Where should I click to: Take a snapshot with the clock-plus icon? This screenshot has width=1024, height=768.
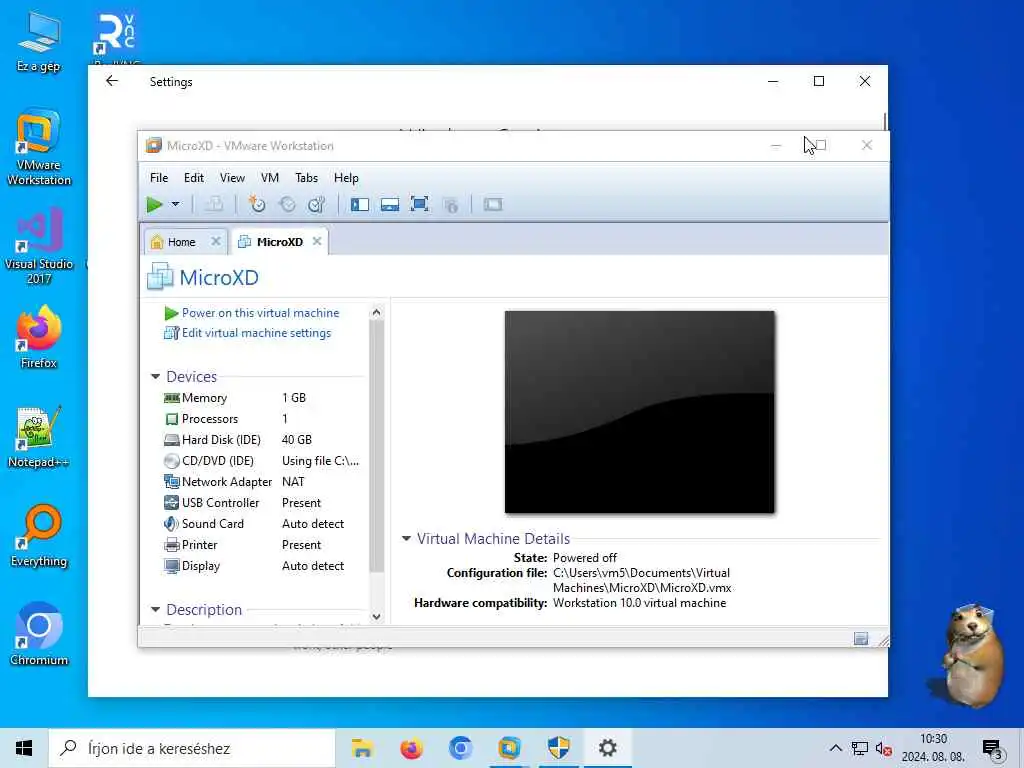(257, 204)
